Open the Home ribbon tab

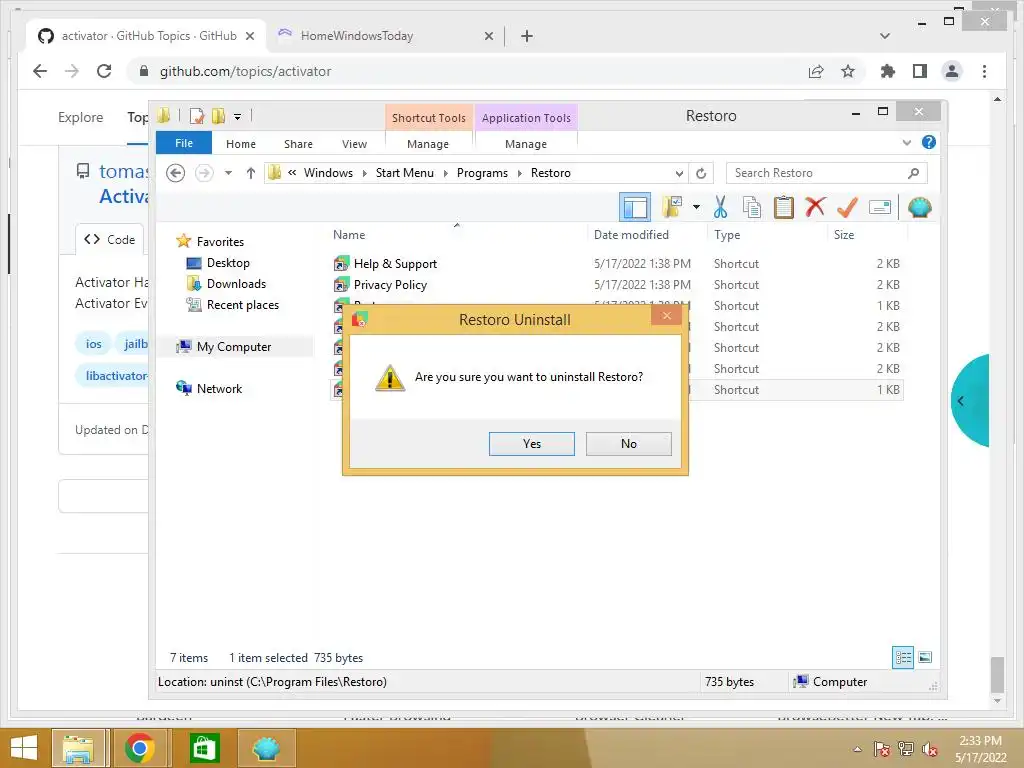(x=240, y=144)
